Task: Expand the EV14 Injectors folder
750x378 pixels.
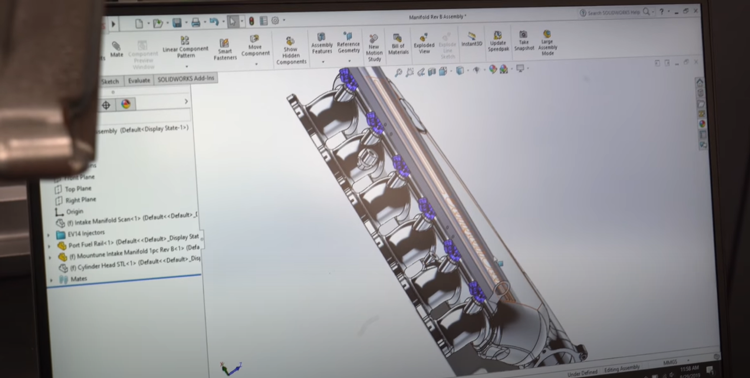Action: point(49,234)
